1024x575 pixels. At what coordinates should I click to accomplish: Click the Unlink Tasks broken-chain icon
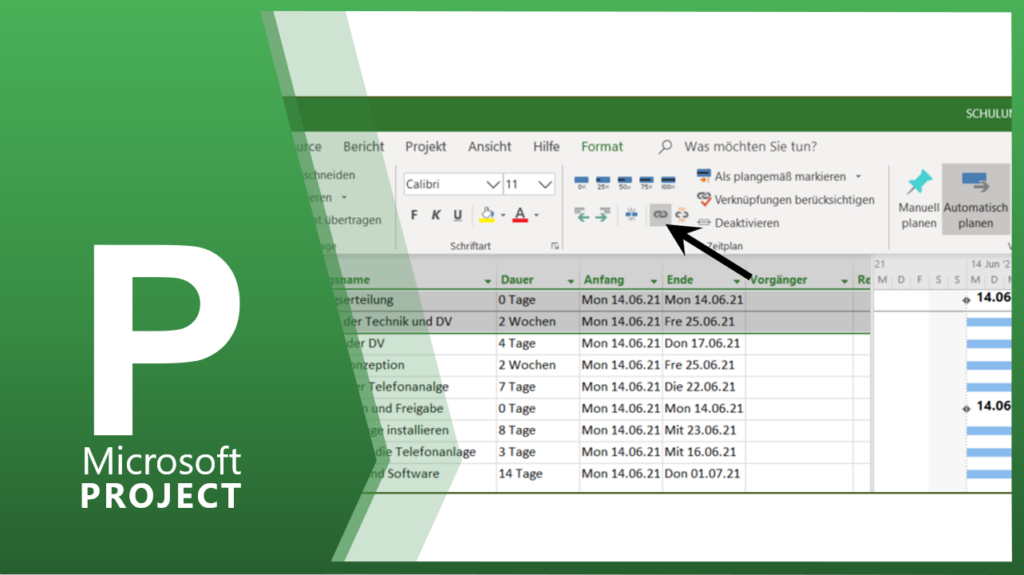pos(682,214)
